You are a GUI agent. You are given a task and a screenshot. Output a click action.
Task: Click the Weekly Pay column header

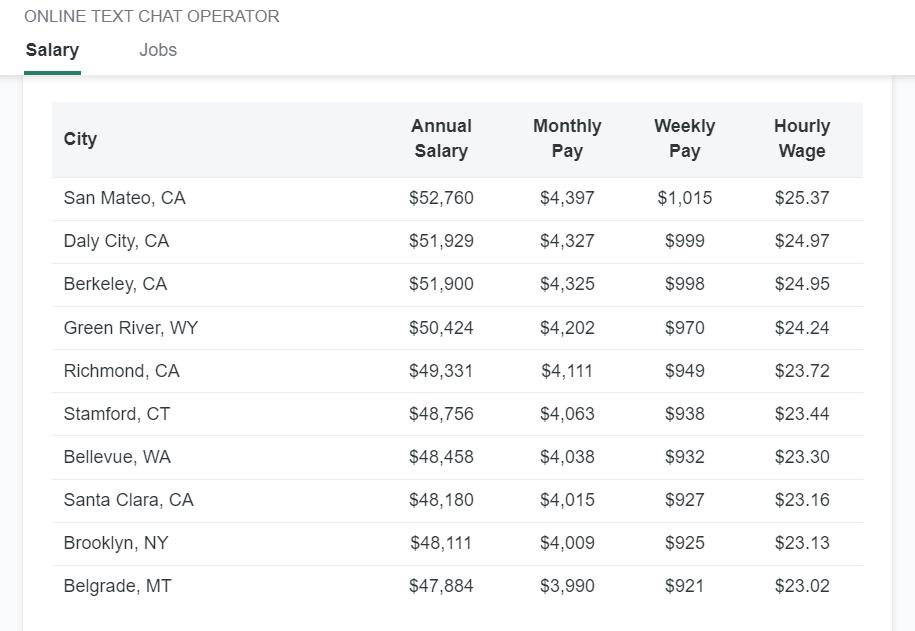(684, 138)
